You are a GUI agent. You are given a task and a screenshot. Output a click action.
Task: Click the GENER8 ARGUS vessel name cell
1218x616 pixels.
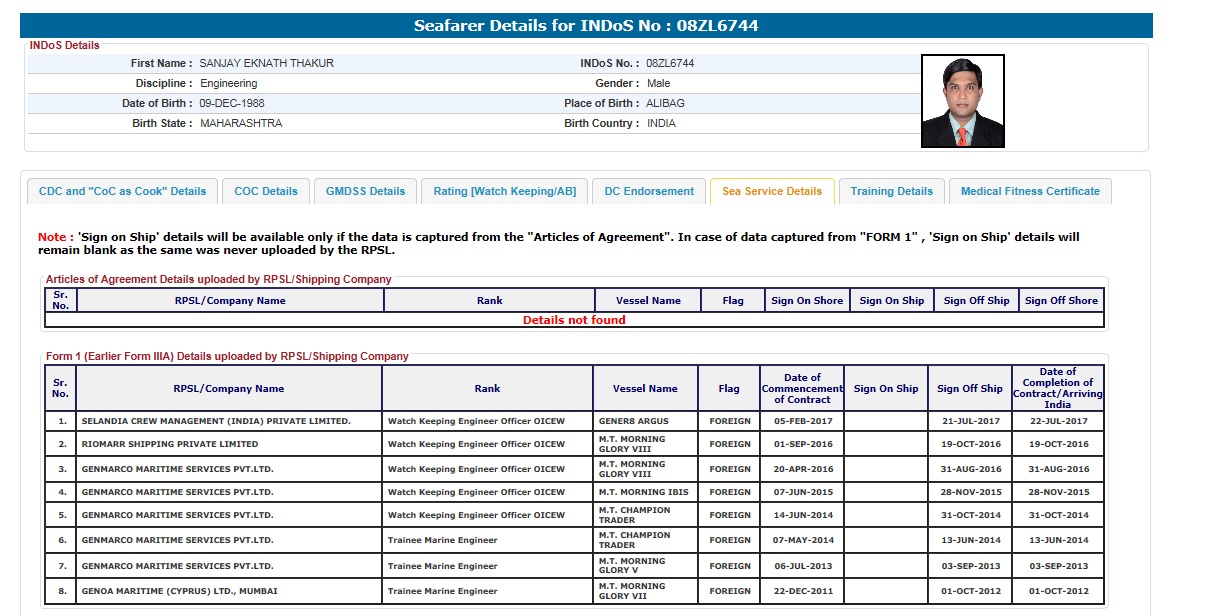coord(633,421)
